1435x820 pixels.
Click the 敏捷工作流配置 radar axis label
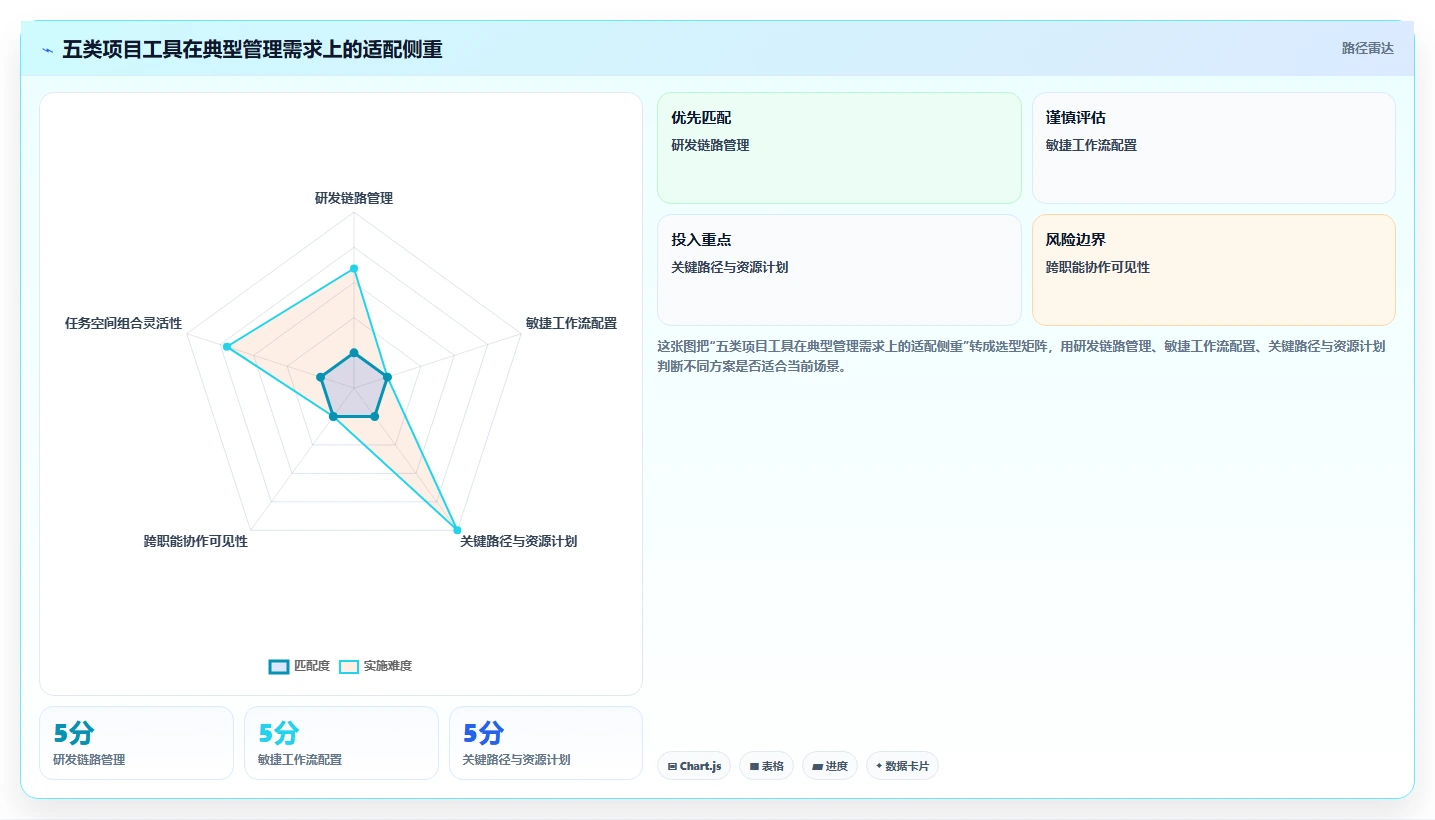[571, 323]
